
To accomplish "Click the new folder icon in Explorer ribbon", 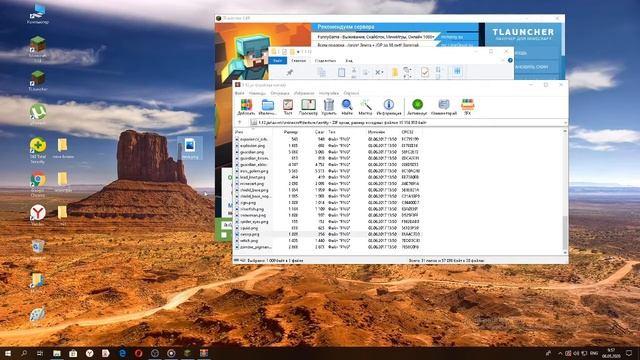I will click(395, 72).
